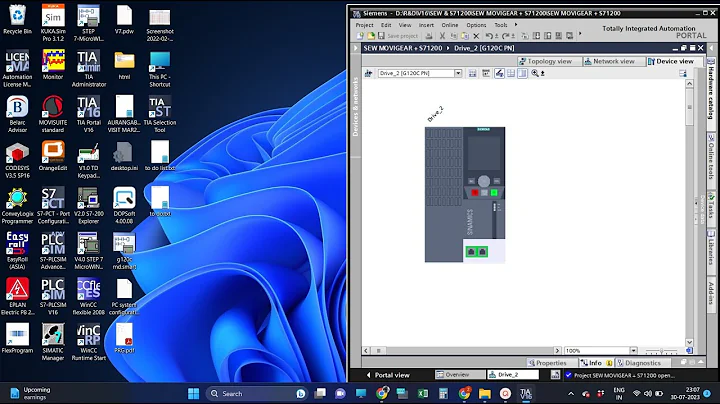The image size is (720, 404).
Task: Create a new project in TIA Portal toolbar
Action: click(360, 36)
